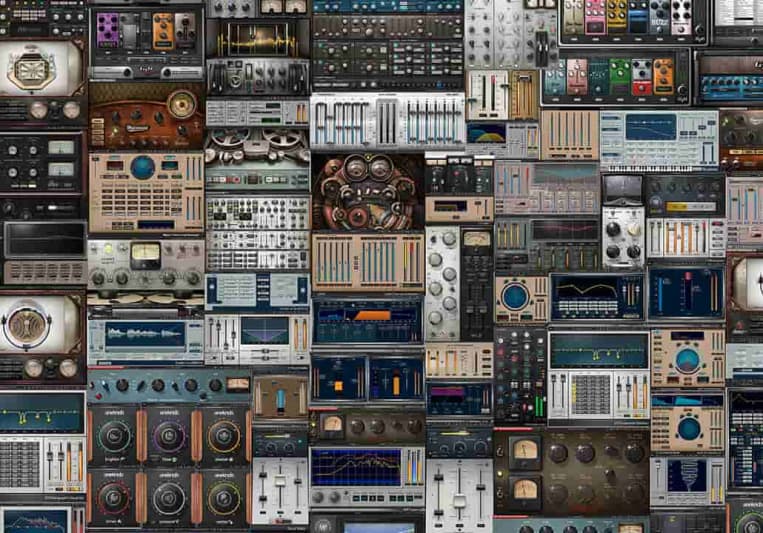Click the left tape reel of the tape machine
Screen dimensions: 763x533
230,139
